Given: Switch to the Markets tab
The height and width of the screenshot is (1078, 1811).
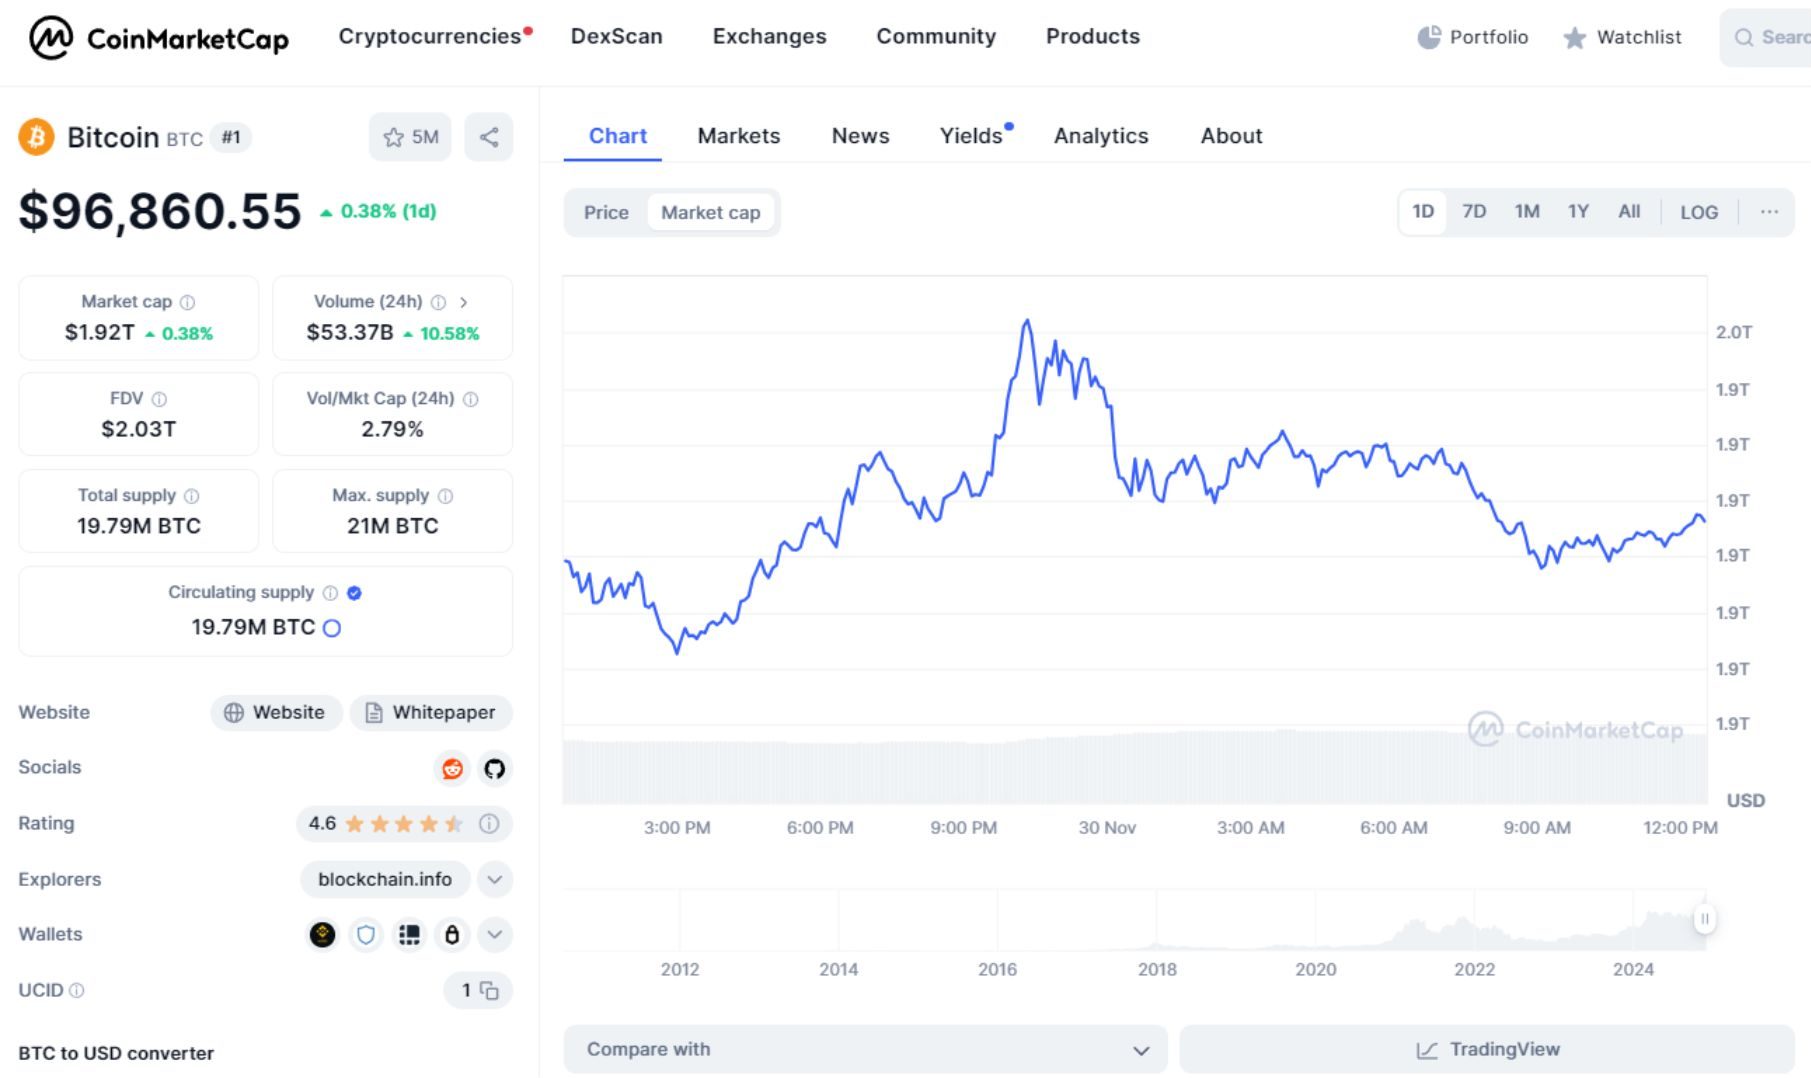Looking at the screenshot, I should (738, 136).
